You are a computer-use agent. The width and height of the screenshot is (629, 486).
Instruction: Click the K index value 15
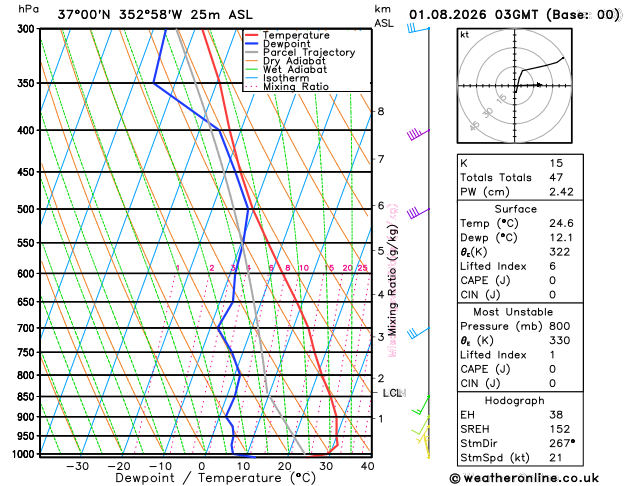tap(556, 163)
